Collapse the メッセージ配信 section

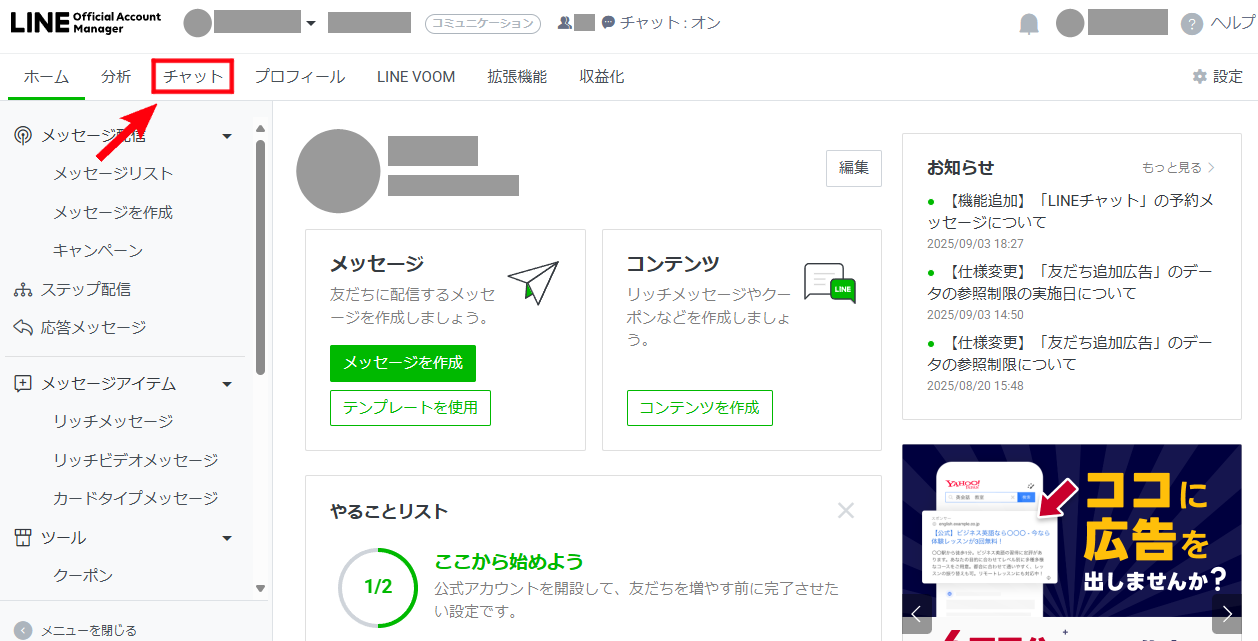(x=227, y=136)
